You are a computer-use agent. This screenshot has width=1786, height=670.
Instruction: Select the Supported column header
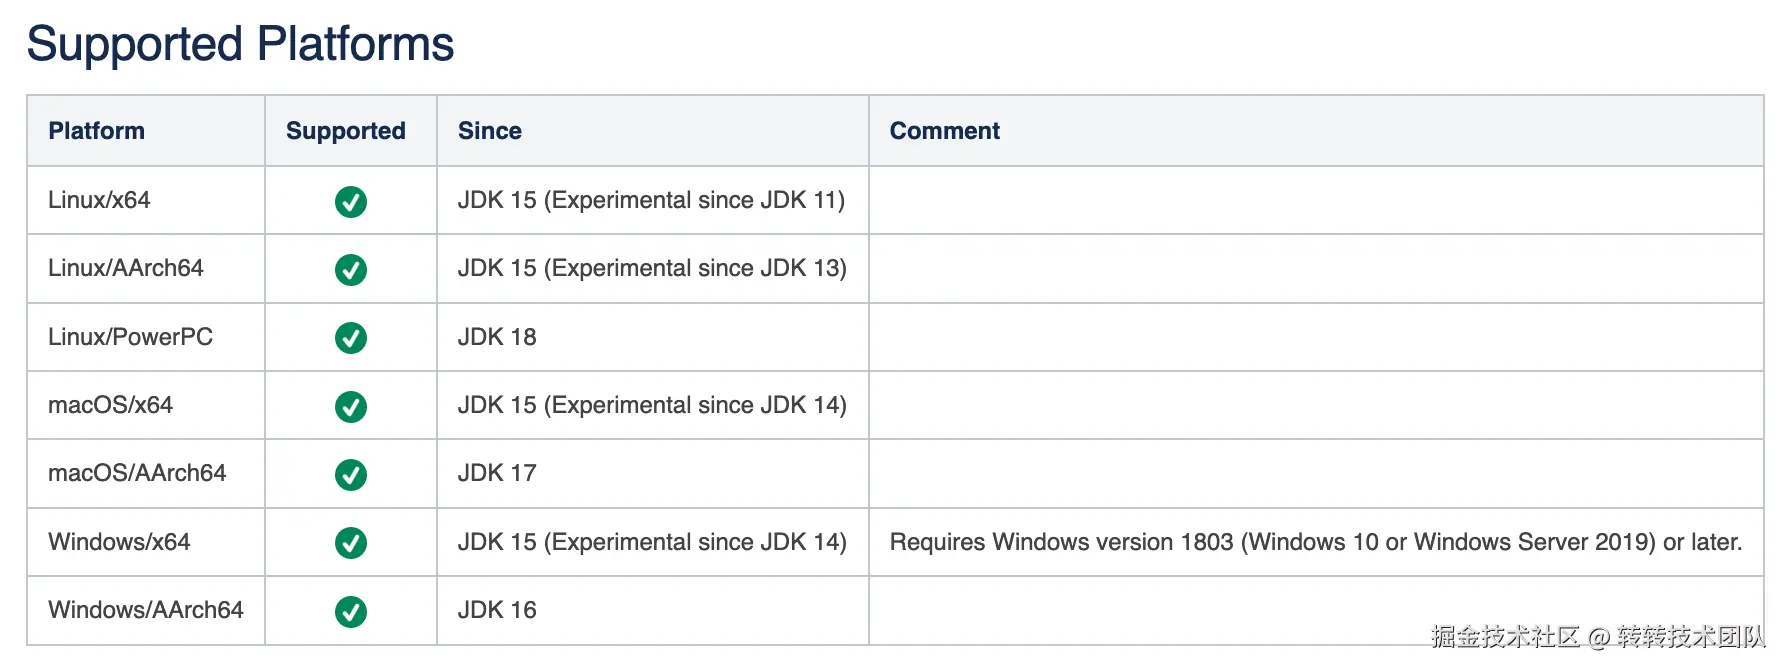[x=346, y=131]
